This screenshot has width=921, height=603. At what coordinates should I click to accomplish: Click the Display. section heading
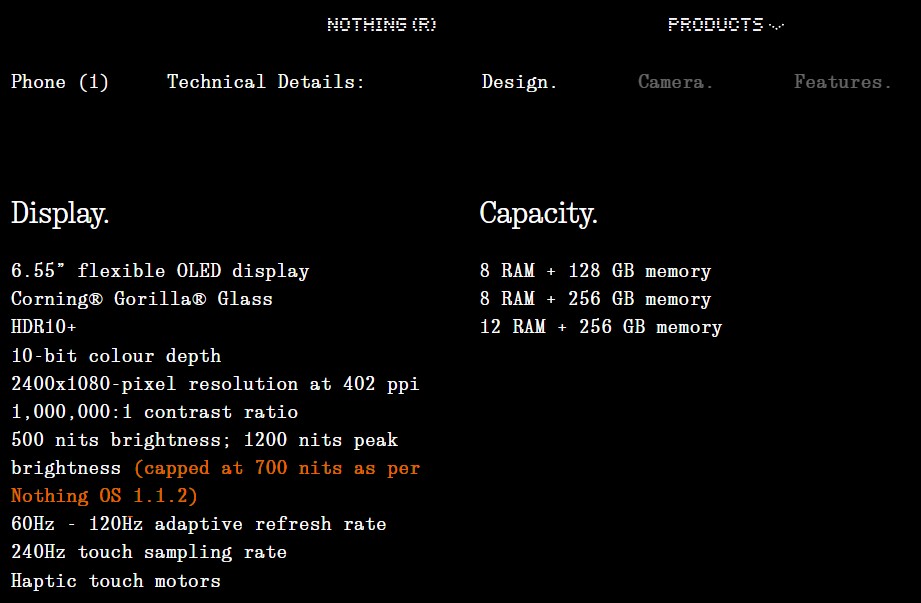[x=60, y=213]
